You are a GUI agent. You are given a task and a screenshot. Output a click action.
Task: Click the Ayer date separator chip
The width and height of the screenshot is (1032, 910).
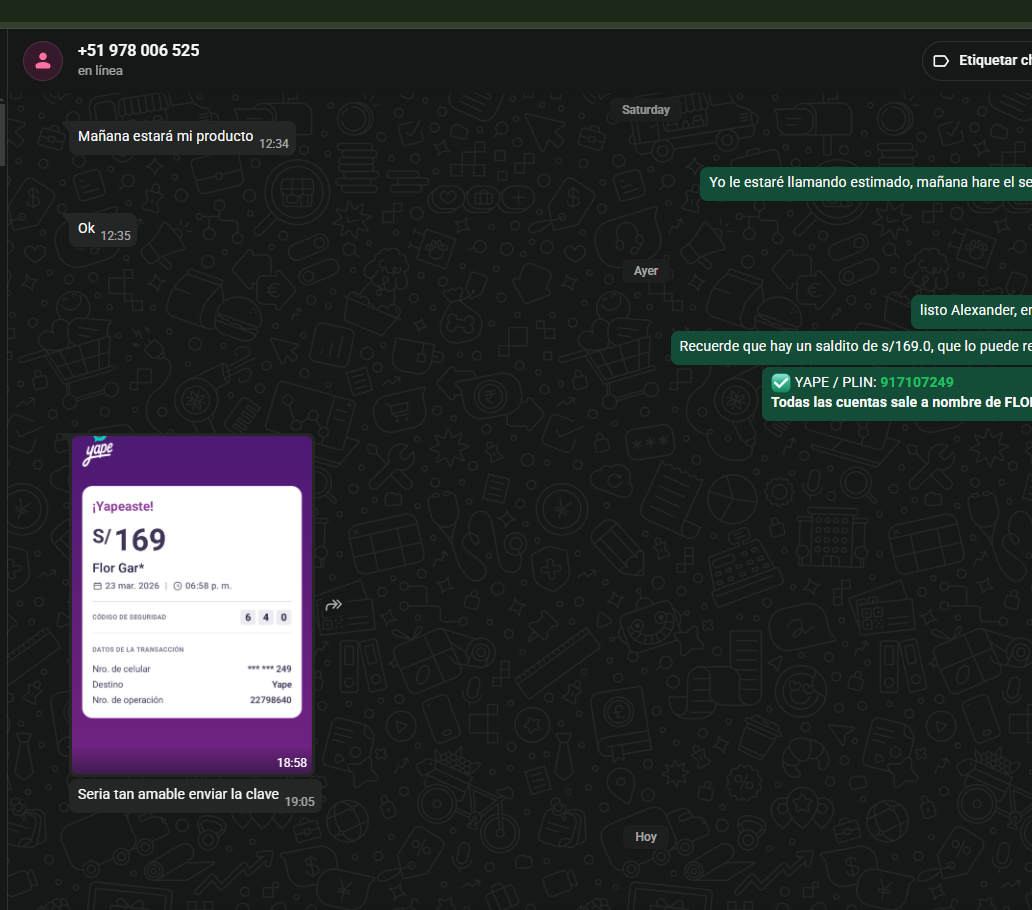point(646,271)
